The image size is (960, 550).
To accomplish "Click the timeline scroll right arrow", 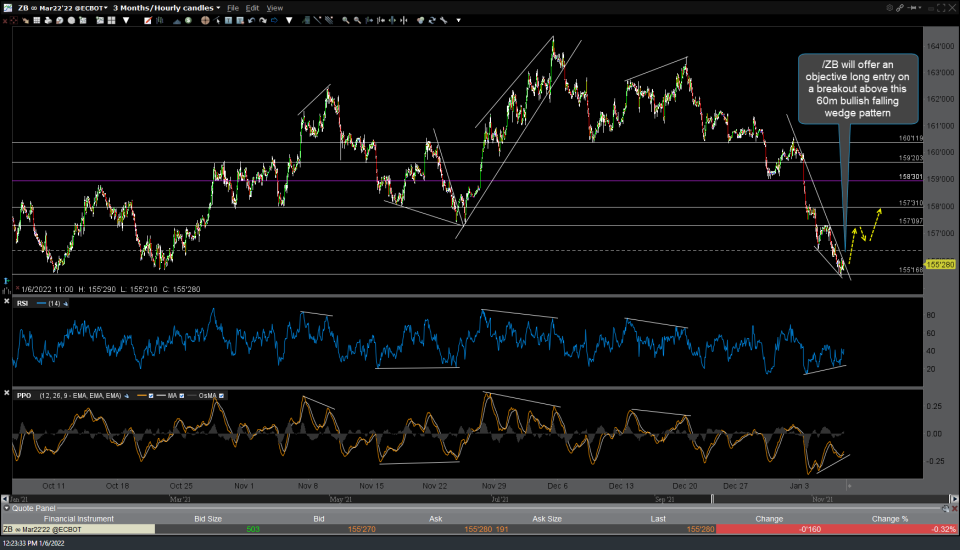I will (x=954, y=499).
